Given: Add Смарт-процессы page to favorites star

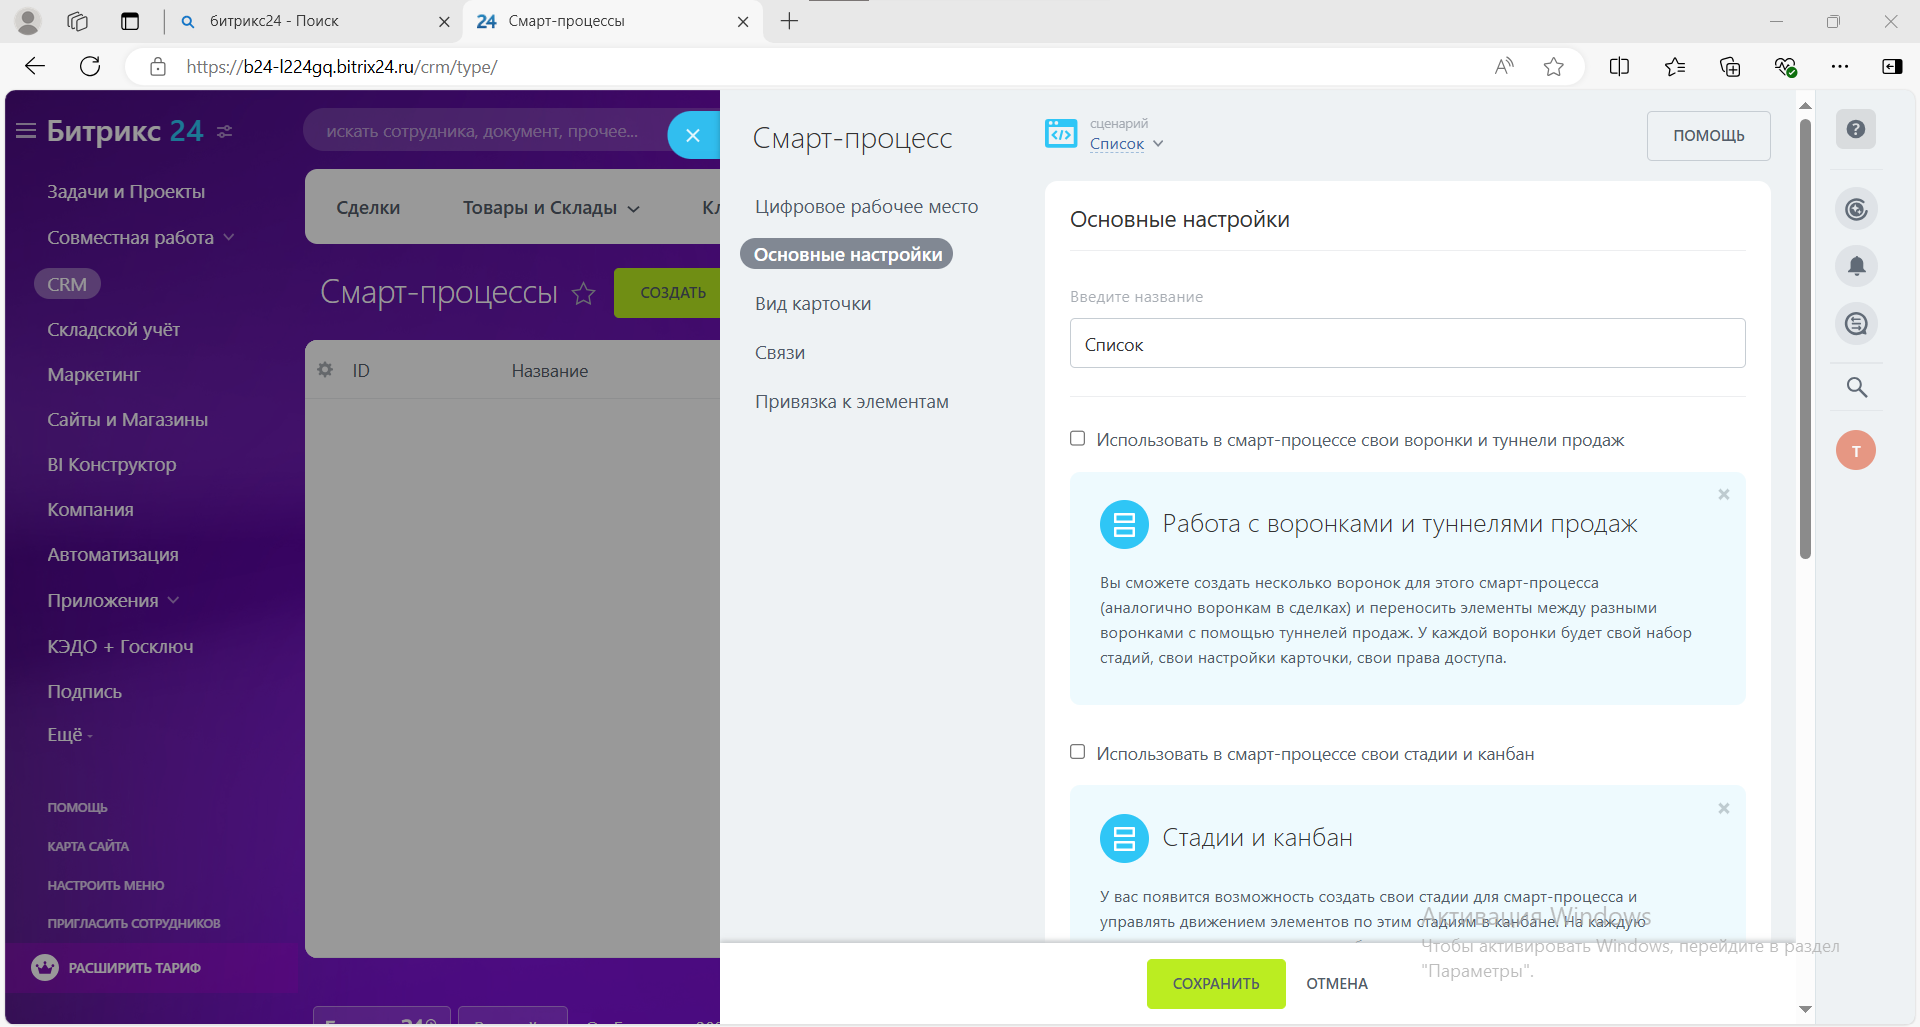Looking at the screenshot, I should coord(583,293).
